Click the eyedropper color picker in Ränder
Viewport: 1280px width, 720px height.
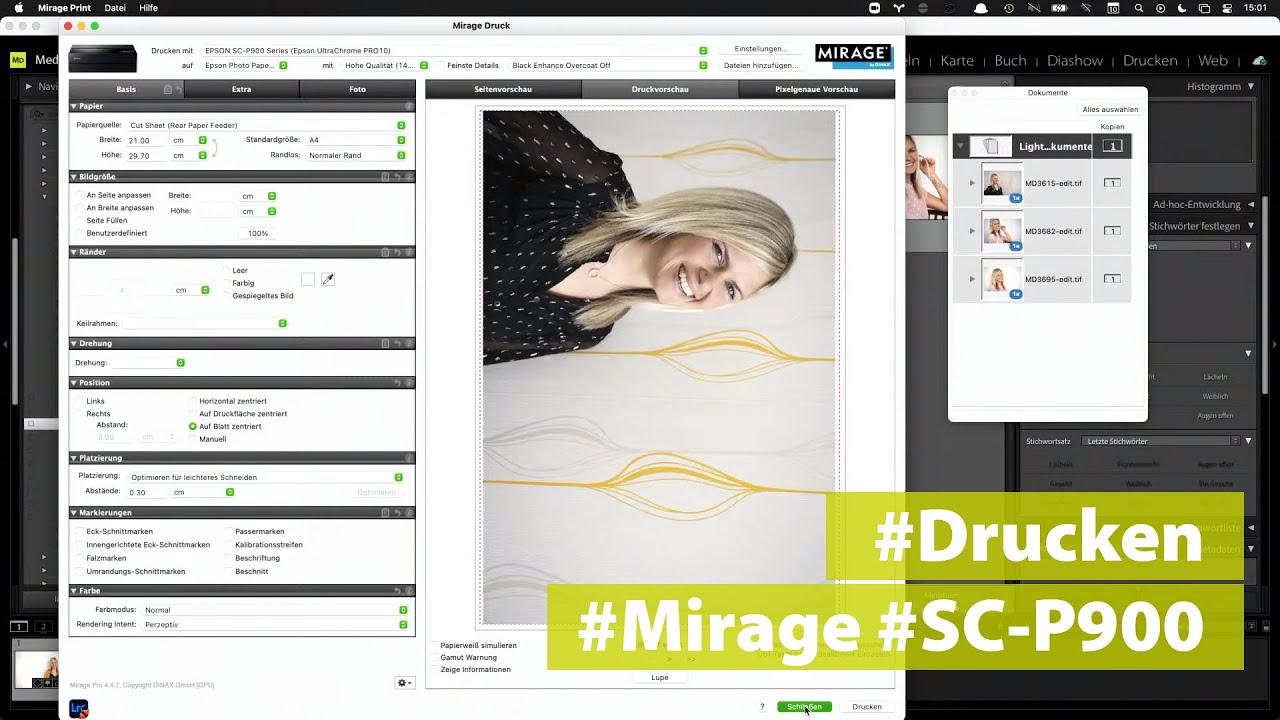tap(327, 280)
